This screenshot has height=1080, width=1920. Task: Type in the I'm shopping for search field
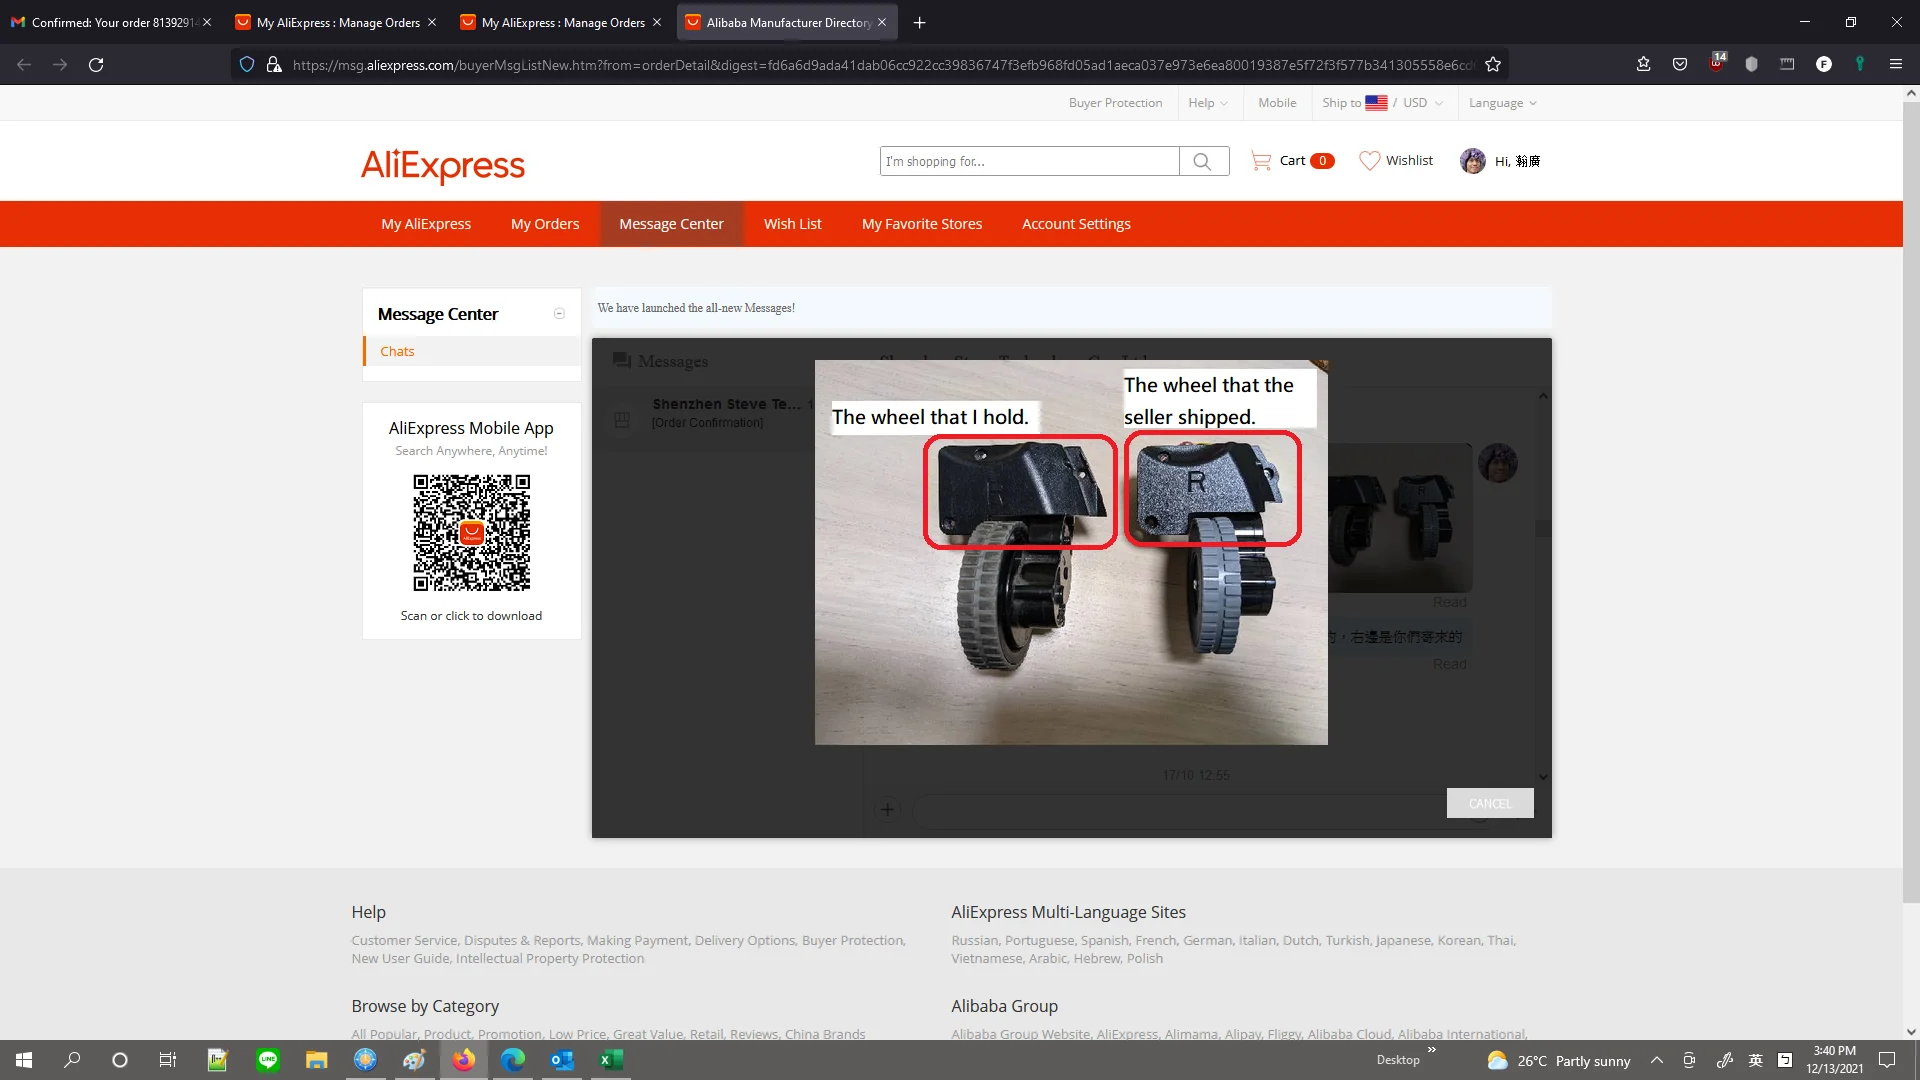tap(1028, 161)
